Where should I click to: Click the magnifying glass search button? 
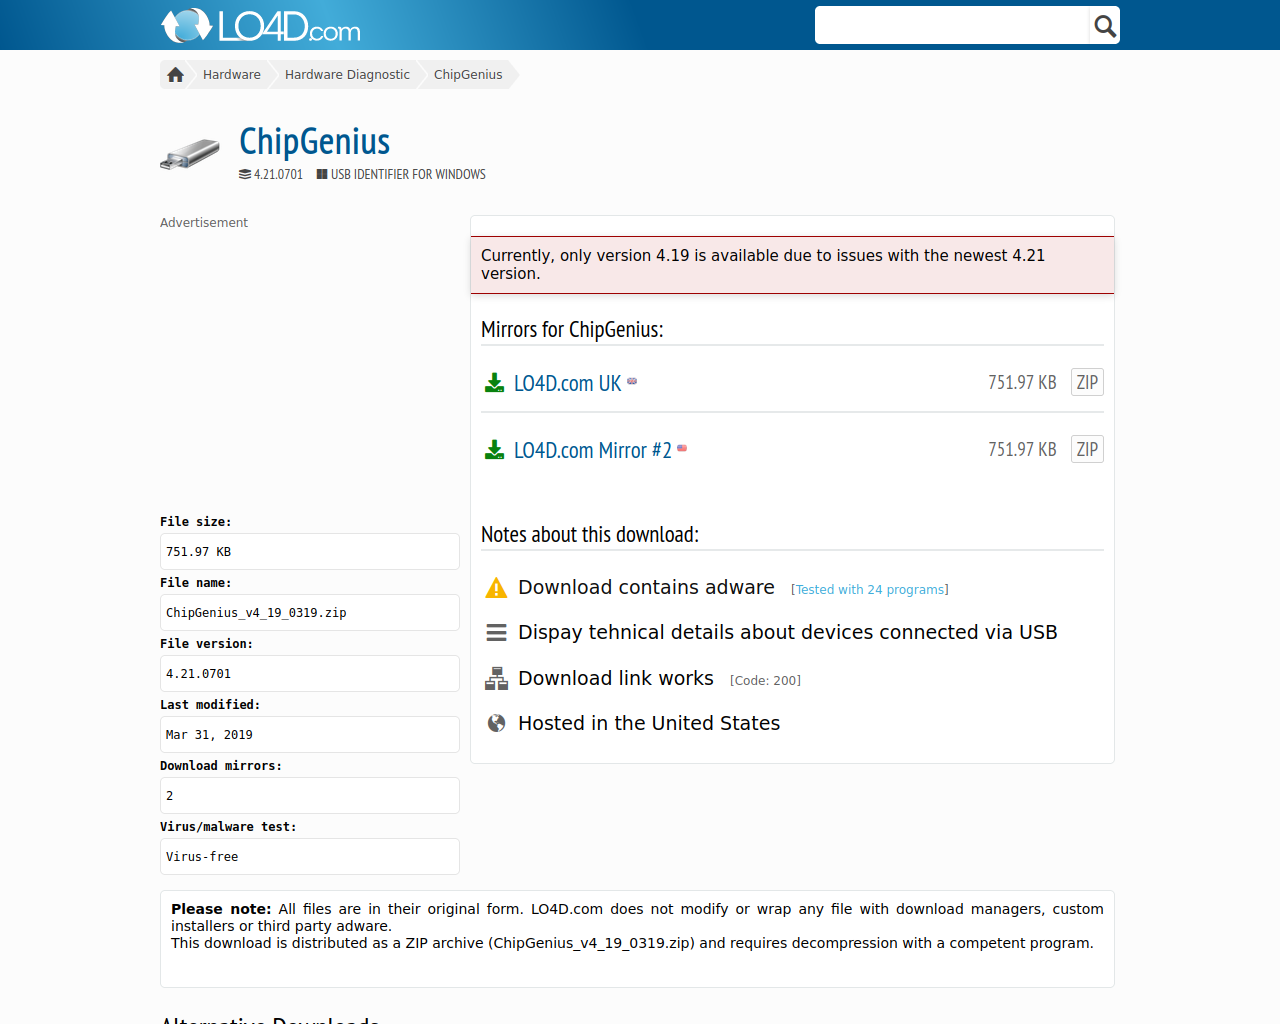point(1104,25)
